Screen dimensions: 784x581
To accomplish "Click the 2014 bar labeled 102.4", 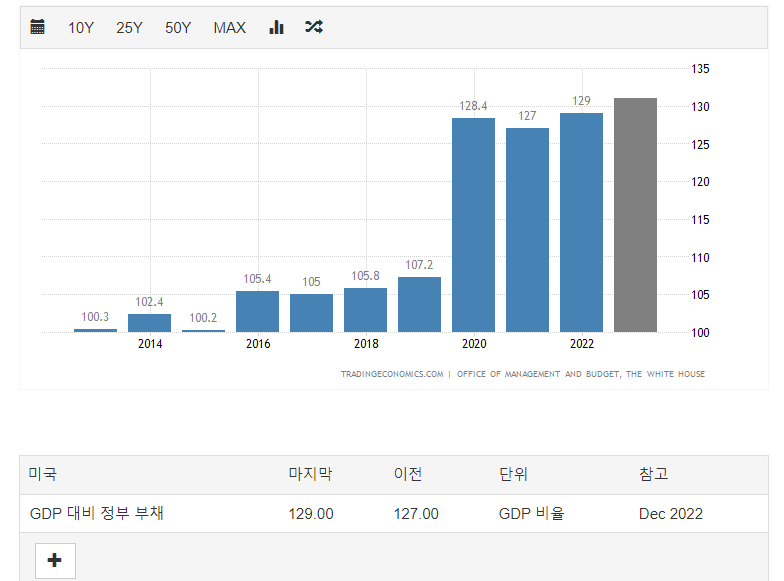I will [x=150, y=323].
